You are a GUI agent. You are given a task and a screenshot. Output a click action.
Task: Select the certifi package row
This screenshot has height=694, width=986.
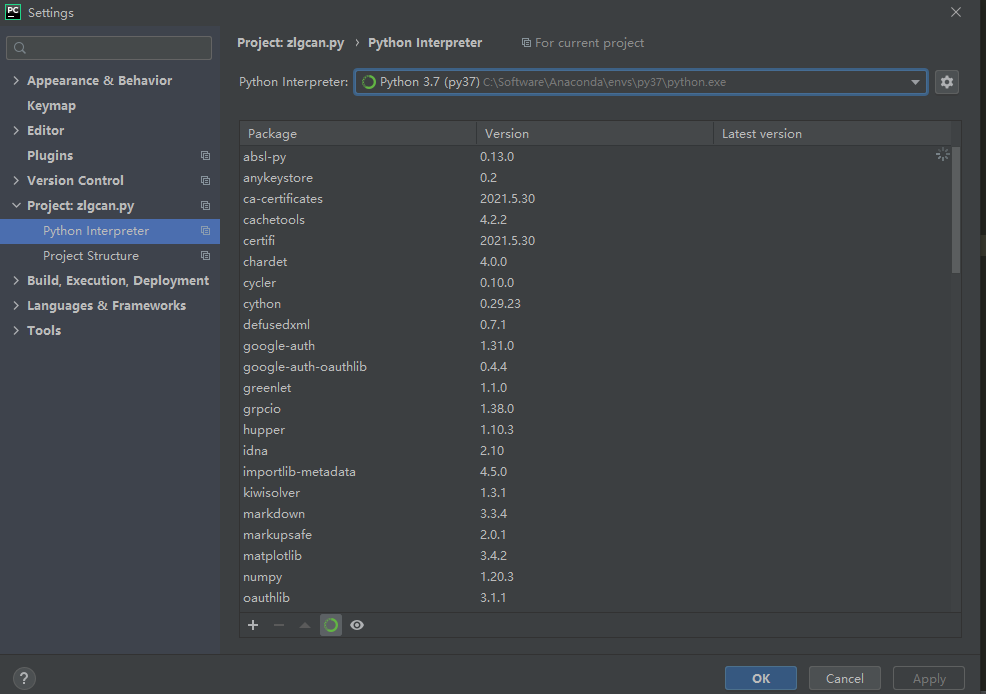tap(595, 241)
